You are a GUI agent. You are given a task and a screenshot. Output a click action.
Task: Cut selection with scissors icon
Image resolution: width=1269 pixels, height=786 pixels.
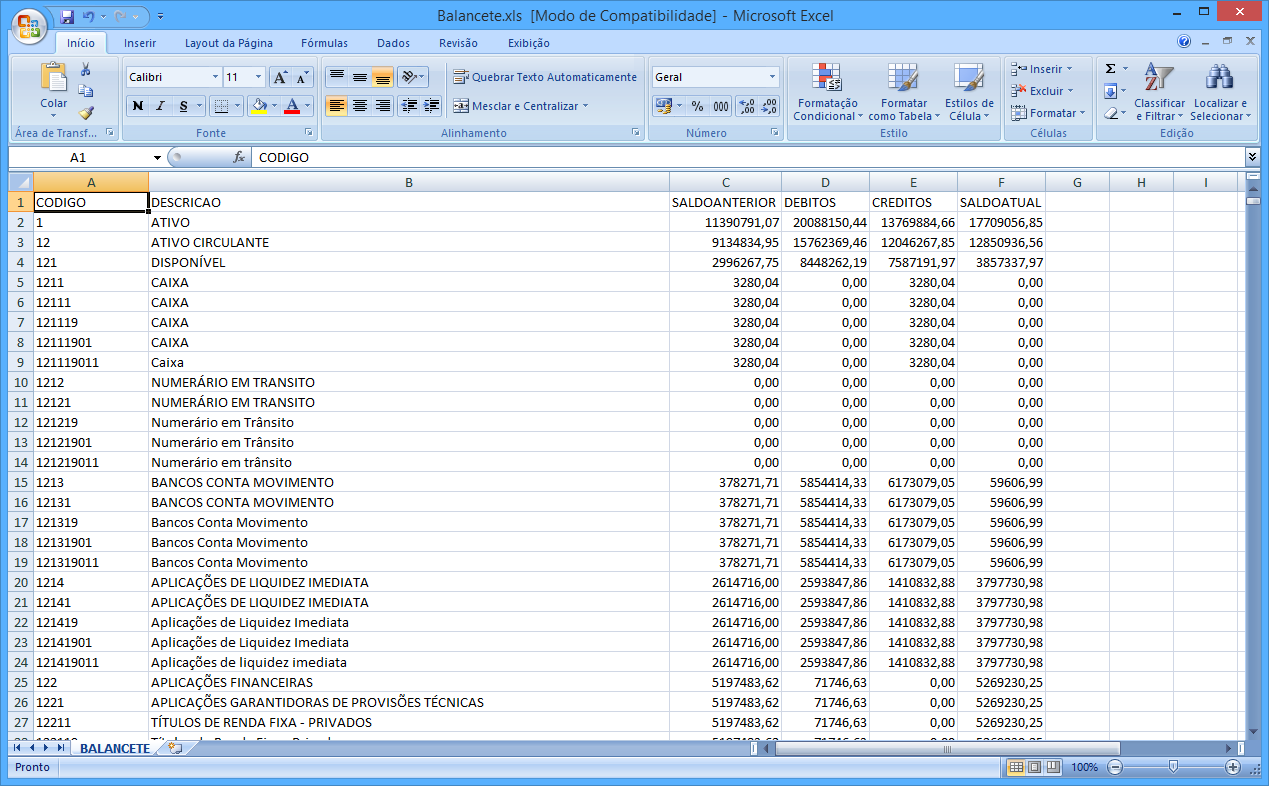(86, 69)
